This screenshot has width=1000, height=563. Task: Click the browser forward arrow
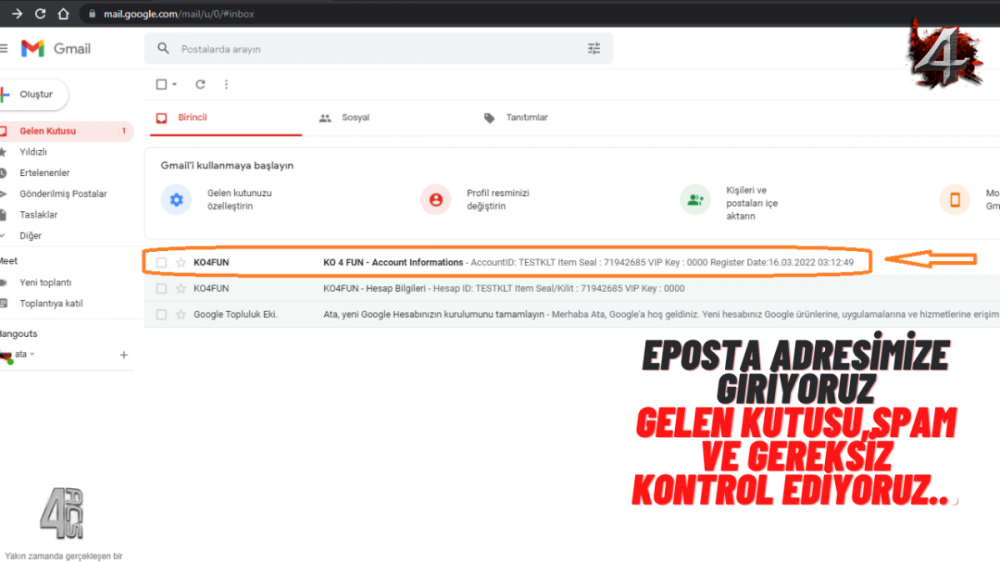pos(17,13)
